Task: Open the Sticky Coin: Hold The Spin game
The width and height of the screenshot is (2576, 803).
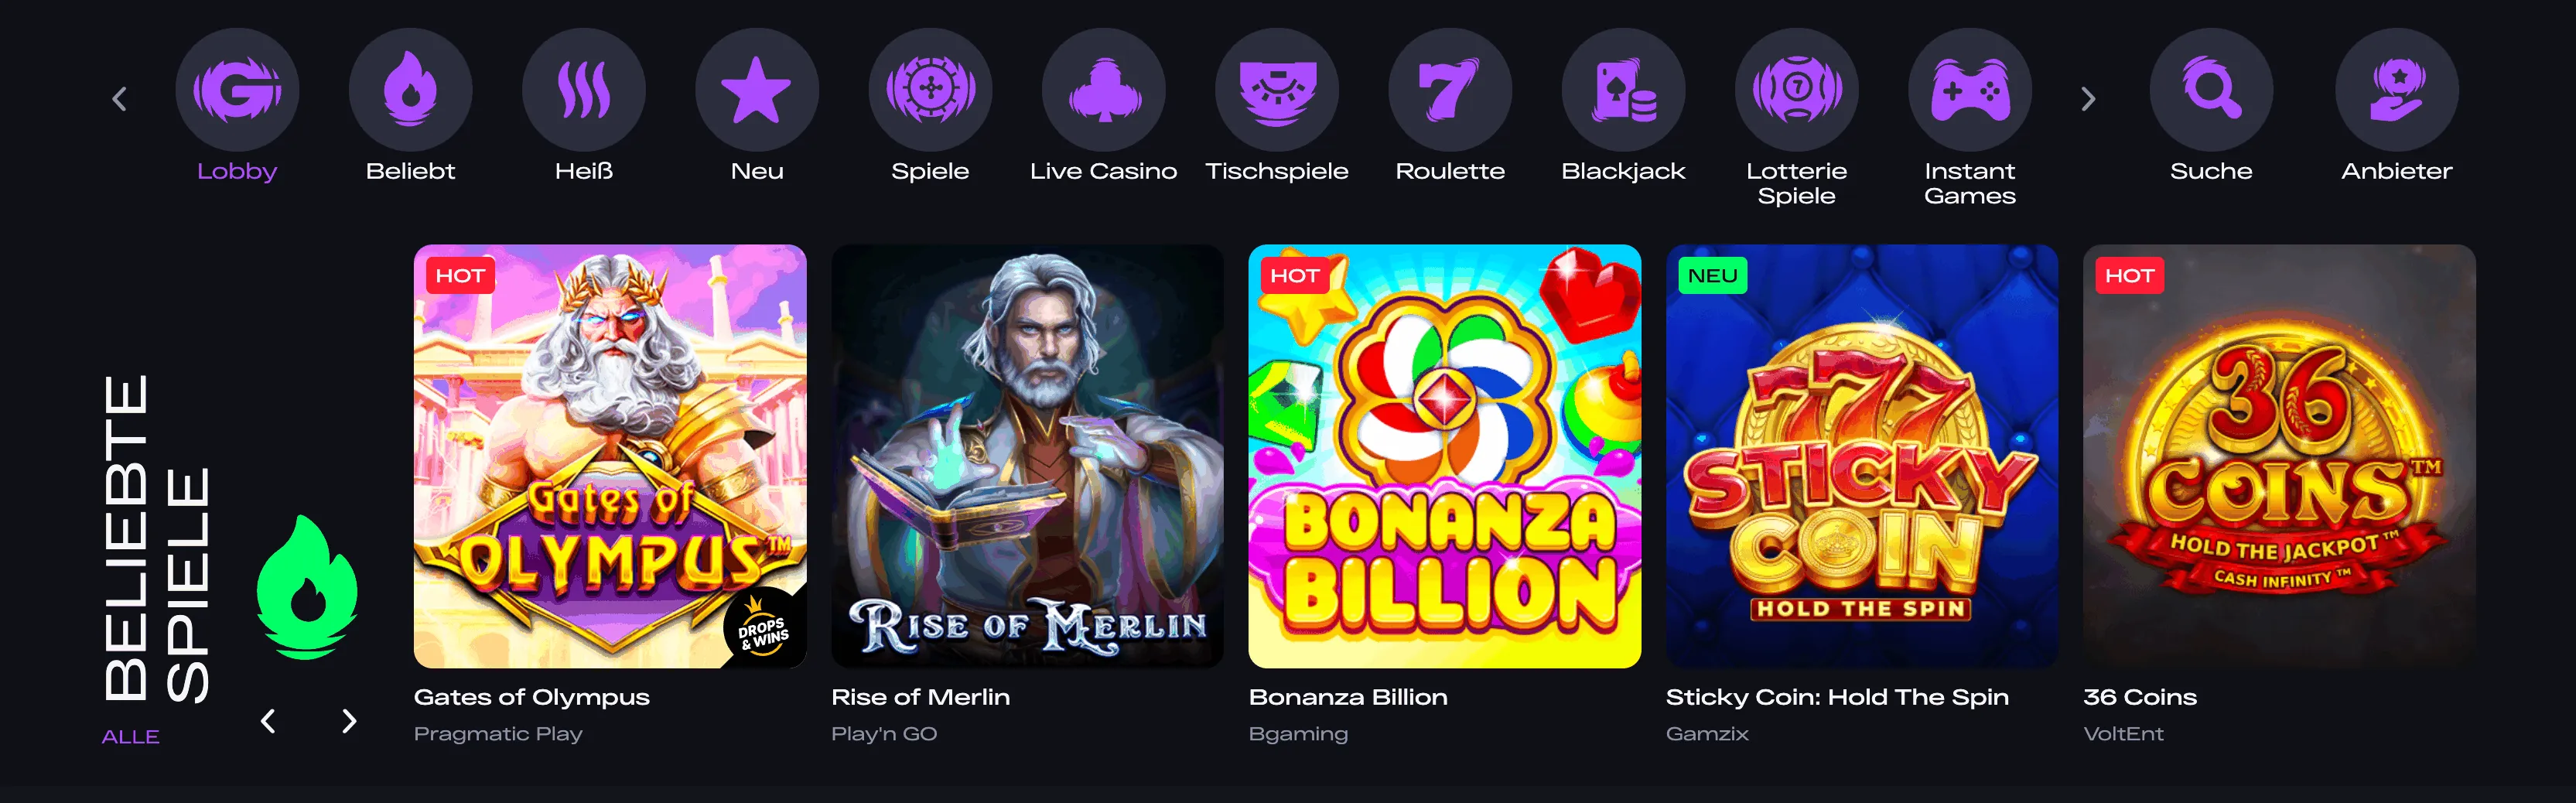Action: tap(1862, 455)
